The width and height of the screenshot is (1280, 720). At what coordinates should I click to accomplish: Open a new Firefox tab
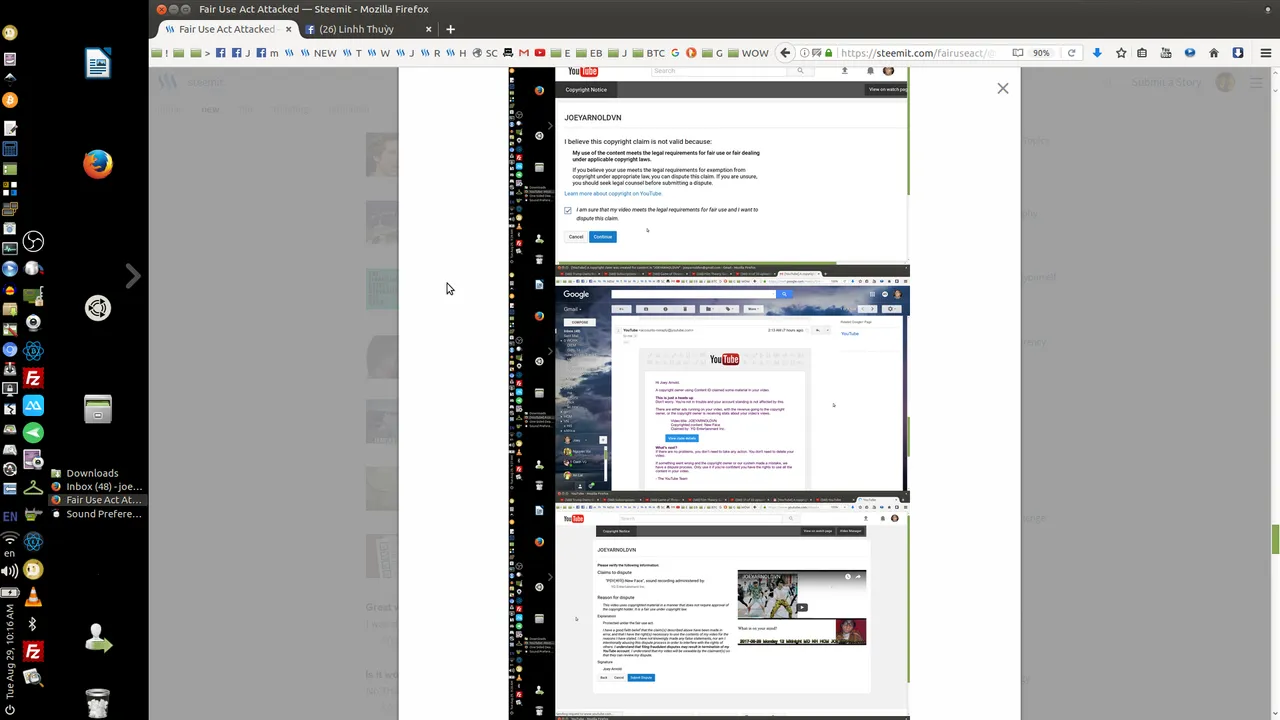pos(450,29)
